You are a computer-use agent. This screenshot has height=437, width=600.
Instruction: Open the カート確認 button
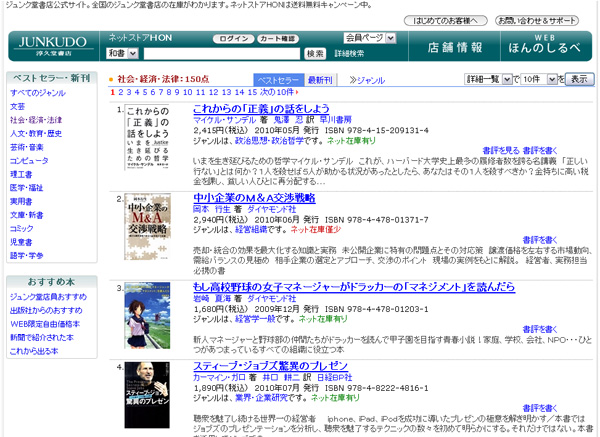[277, 39]
